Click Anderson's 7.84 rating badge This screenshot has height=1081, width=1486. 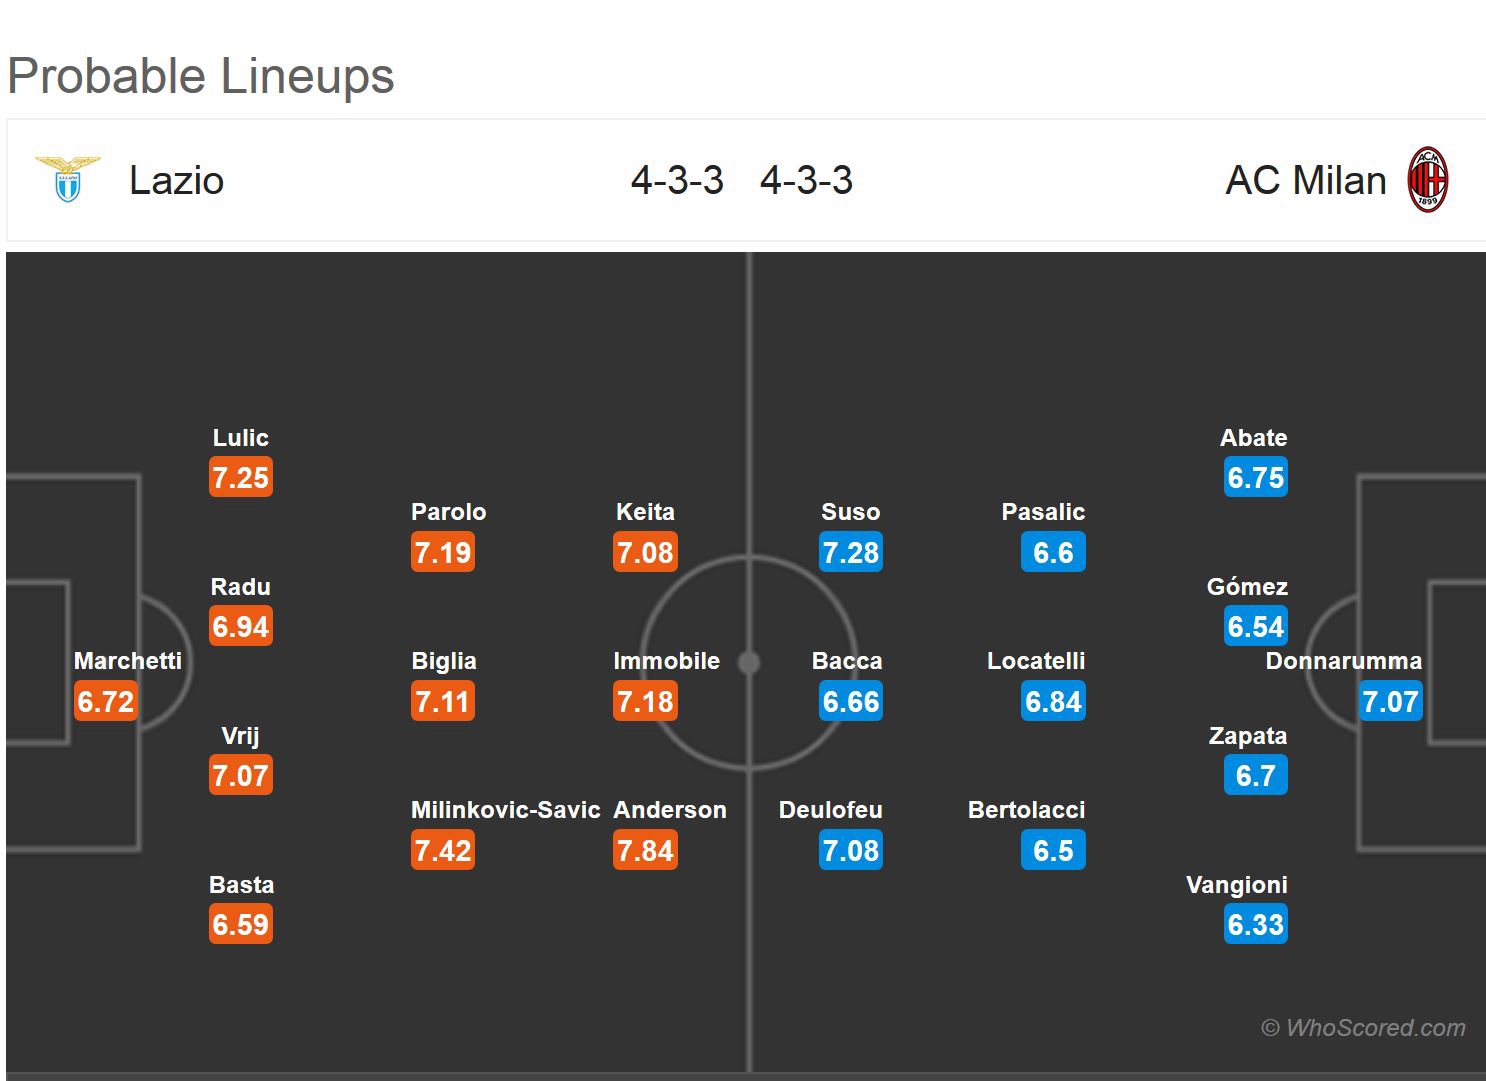(645, 851)
